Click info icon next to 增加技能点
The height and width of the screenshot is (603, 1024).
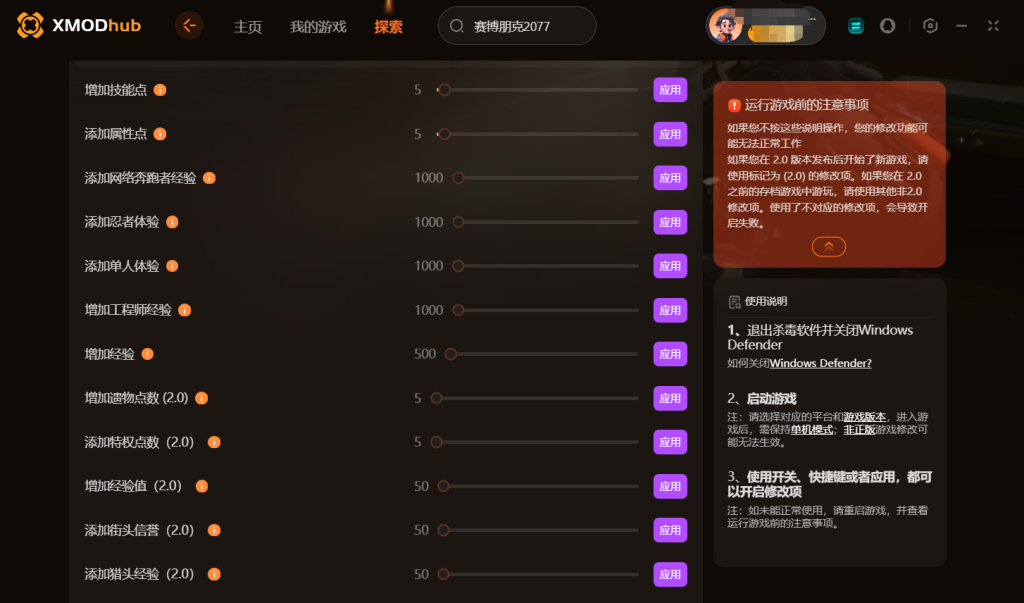pyautogui.click(x=160, y=90)
